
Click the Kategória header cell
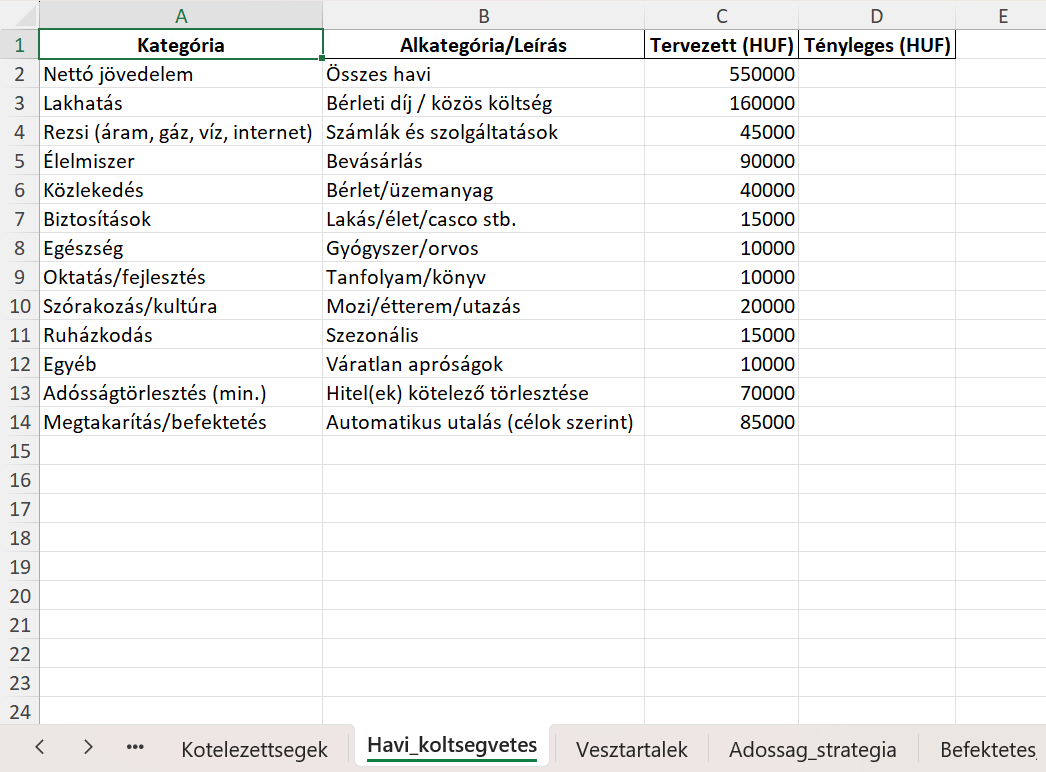pos(180,45)
